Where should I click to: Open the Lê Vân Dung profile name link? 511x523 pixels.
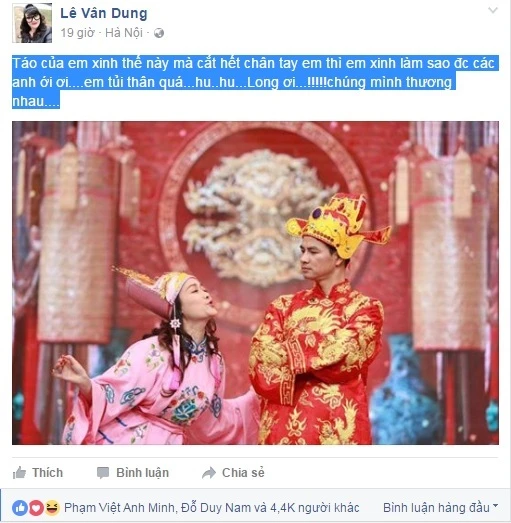(x=104, y=13)
